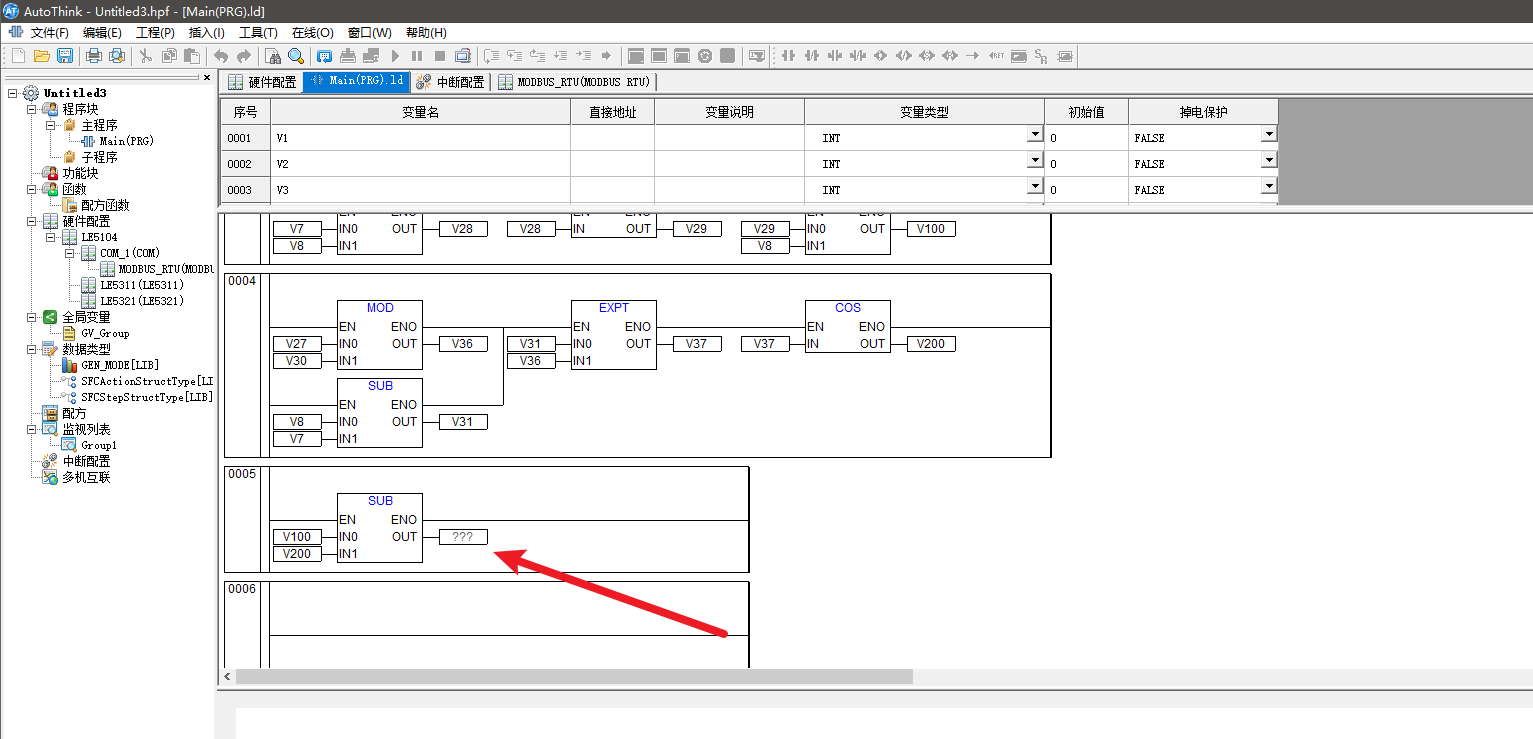Viewport: 1533px width, 739px height.
Task: Click the paste clipboard icon
Action: [192, 56]
